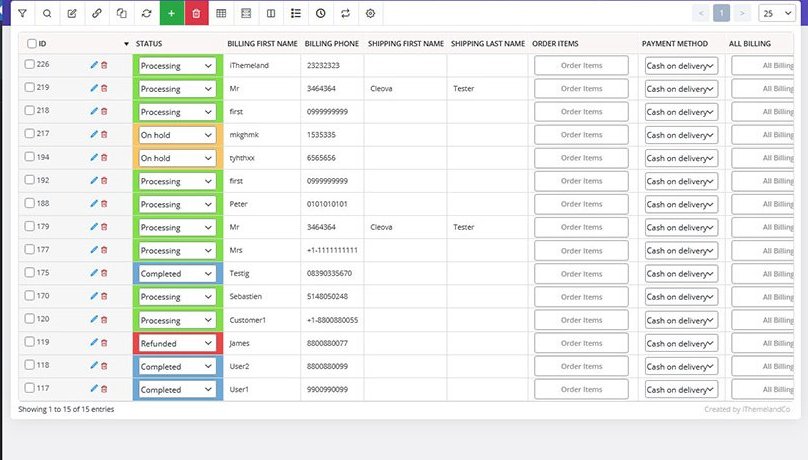Sort by SHIPPING FIRST NAME column header
Viewport: 808px width, 460px height.
tap(406, 44)
